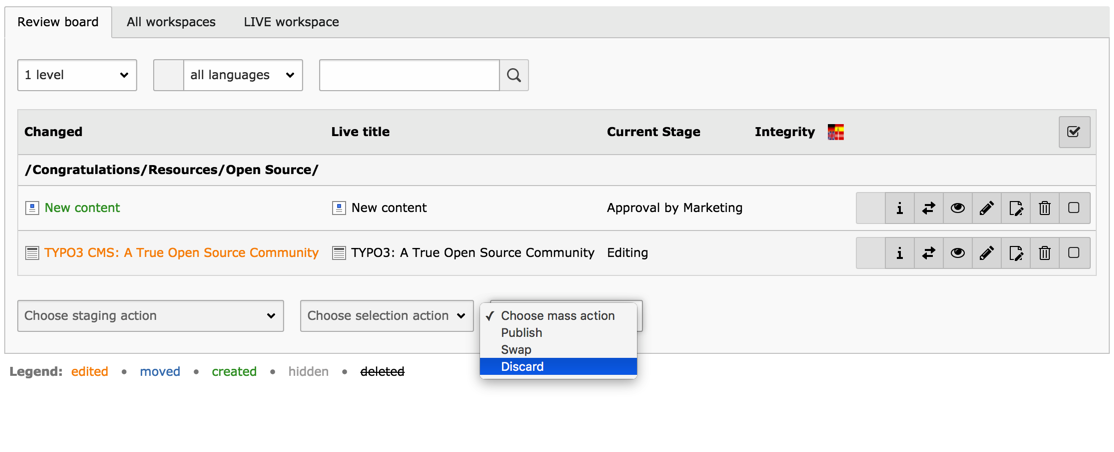Edit New content using the pencil icon
Screen dimensions: 1114x452
986,208
